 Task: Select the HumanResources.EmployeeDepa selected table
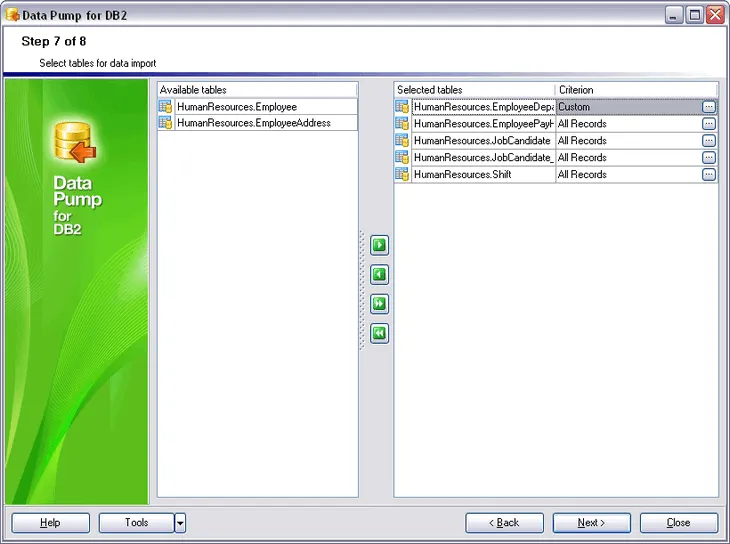tap(483, 107)
